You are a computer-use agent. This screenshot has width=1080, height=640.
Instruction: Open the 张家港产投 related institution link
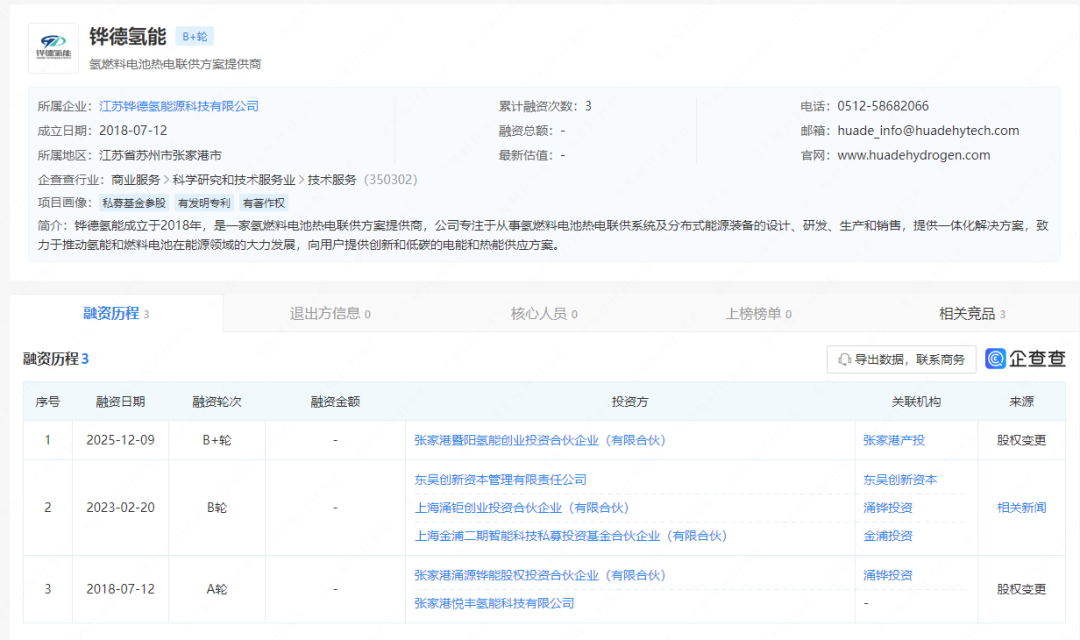896,439
